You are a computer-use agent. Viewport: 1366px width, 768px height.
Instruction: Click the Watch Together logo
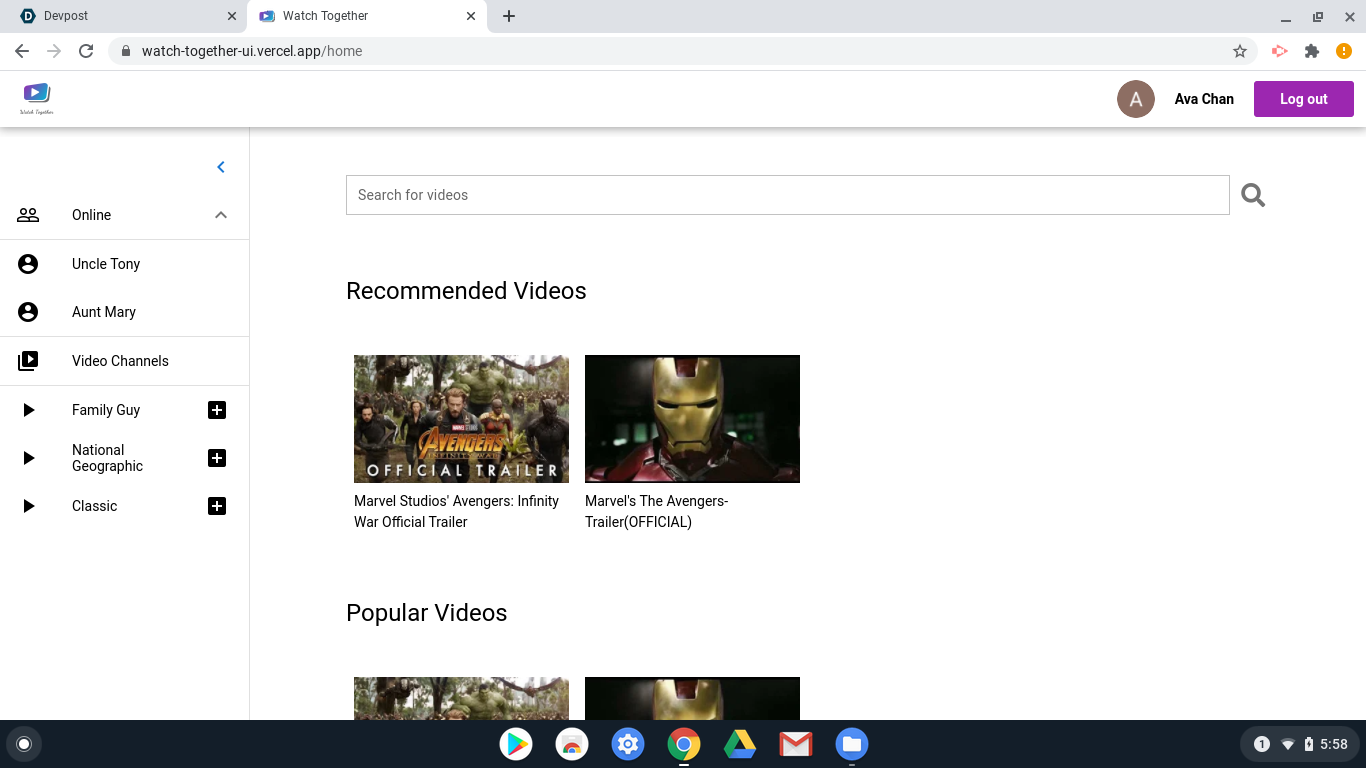(37, 98)
